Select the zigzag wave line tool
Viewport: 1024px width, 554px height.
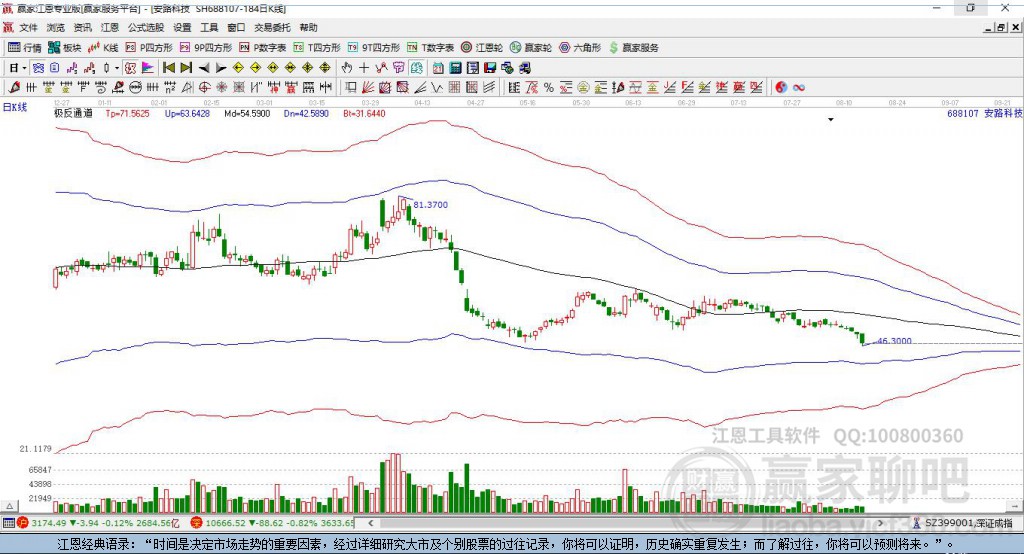436,88
